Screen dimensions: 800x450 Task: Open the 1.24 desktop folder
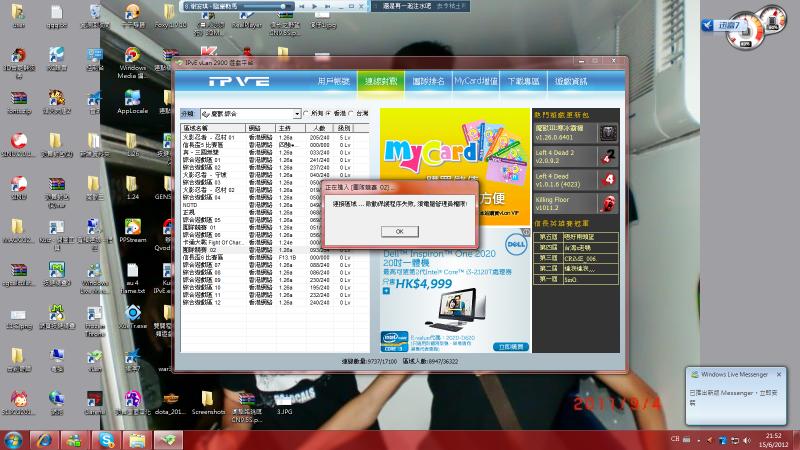(x=132, y=187)
